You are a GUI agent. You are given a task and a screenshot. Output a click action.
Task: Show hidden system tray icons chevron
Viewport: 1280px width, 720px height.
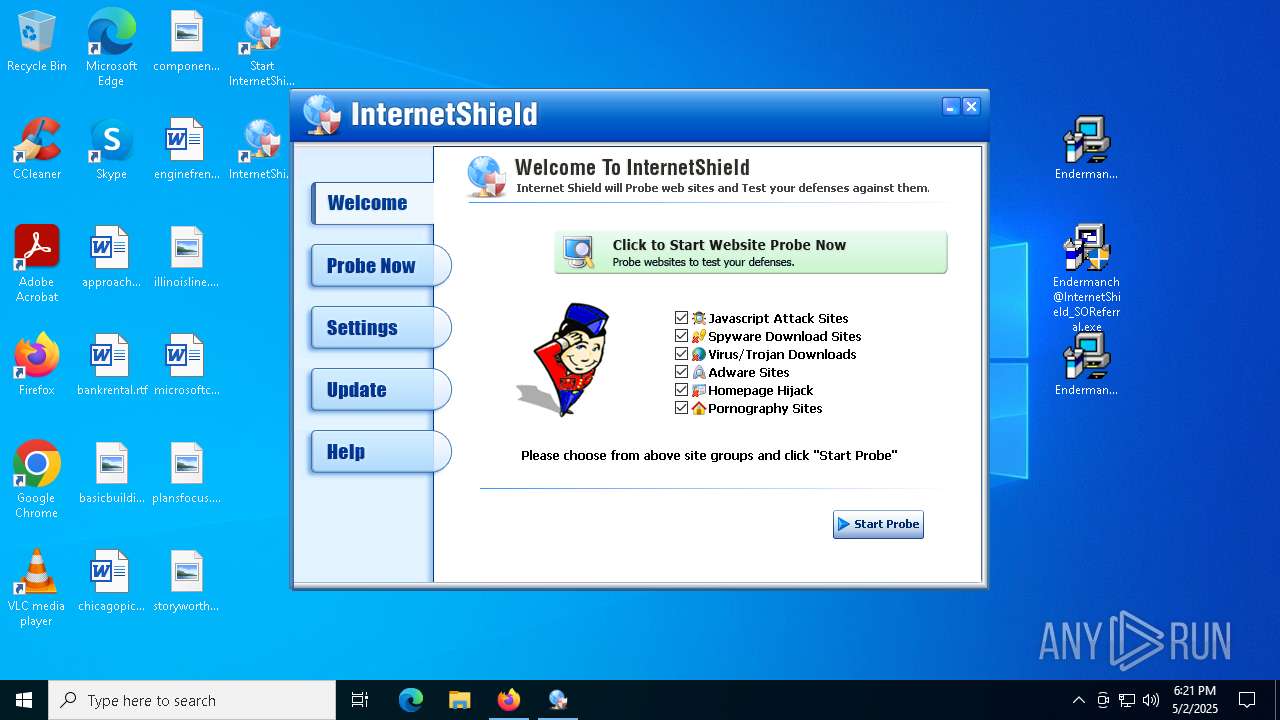point(1078,700)
